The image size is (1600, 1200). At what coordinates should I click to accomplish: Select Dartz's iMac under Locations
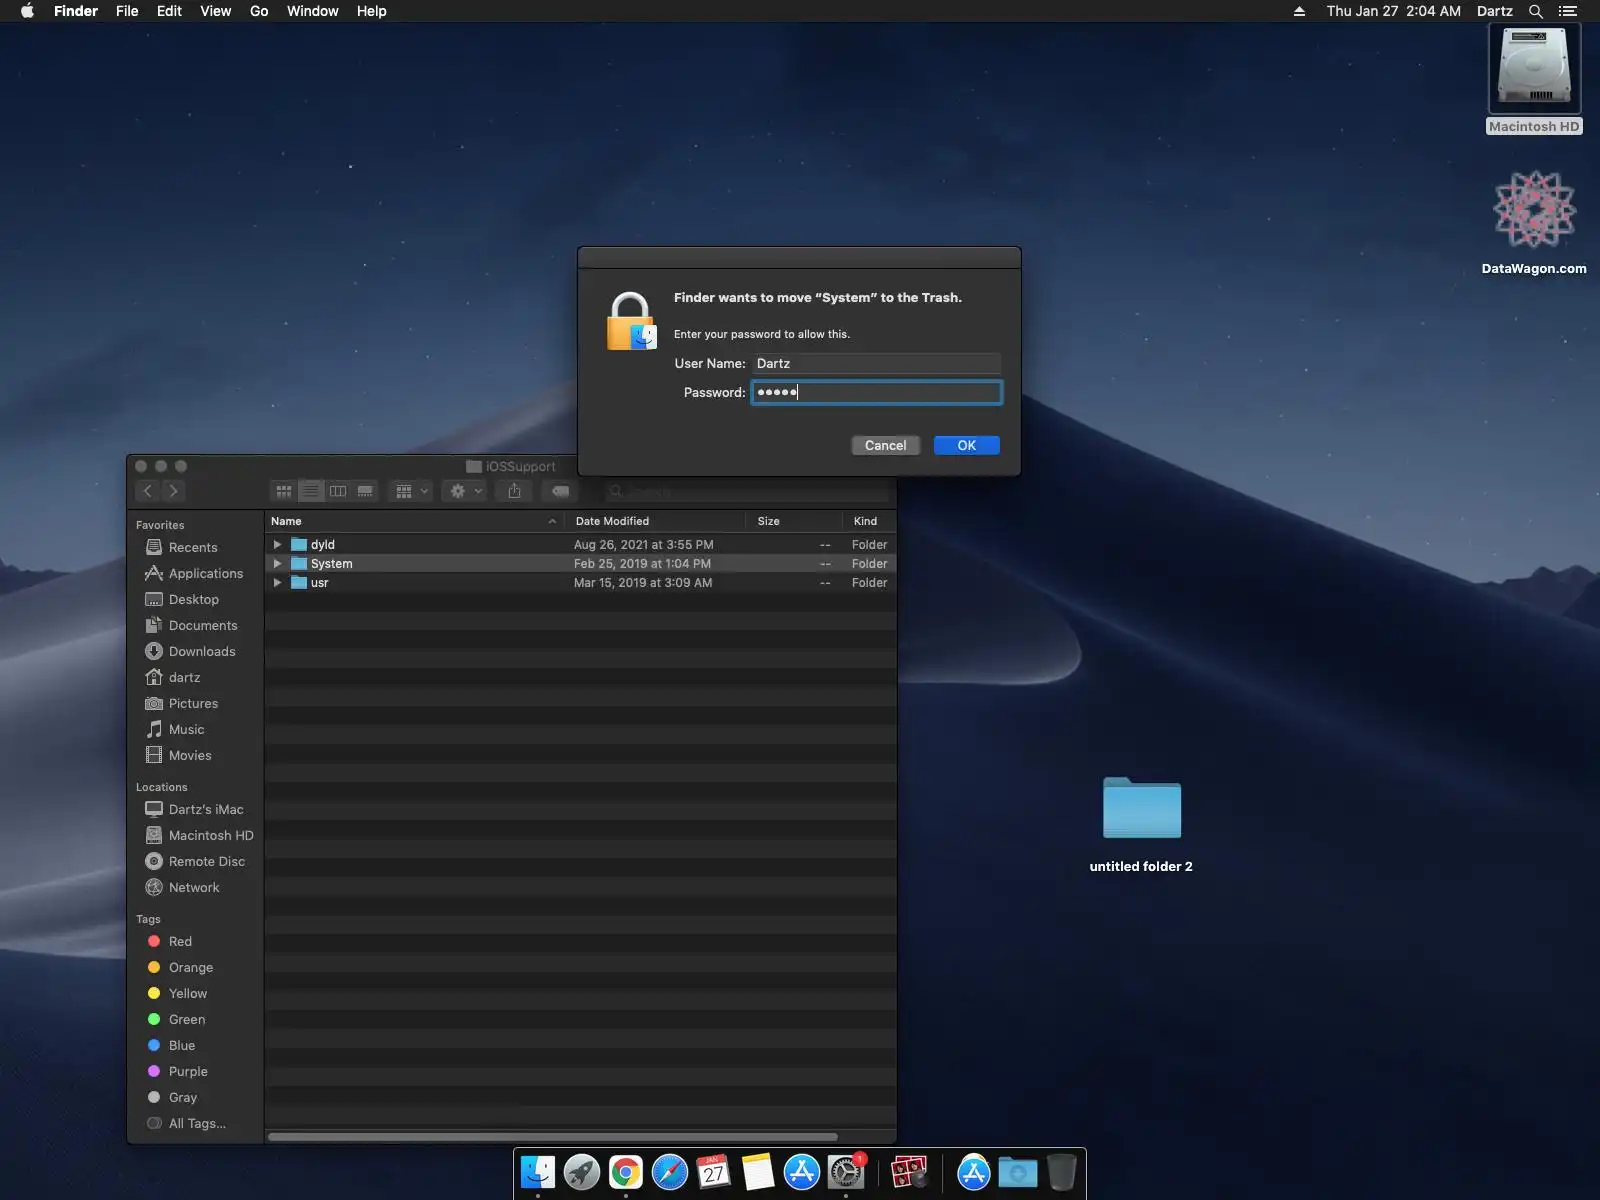pyautogui.click(x=194, y=809)
